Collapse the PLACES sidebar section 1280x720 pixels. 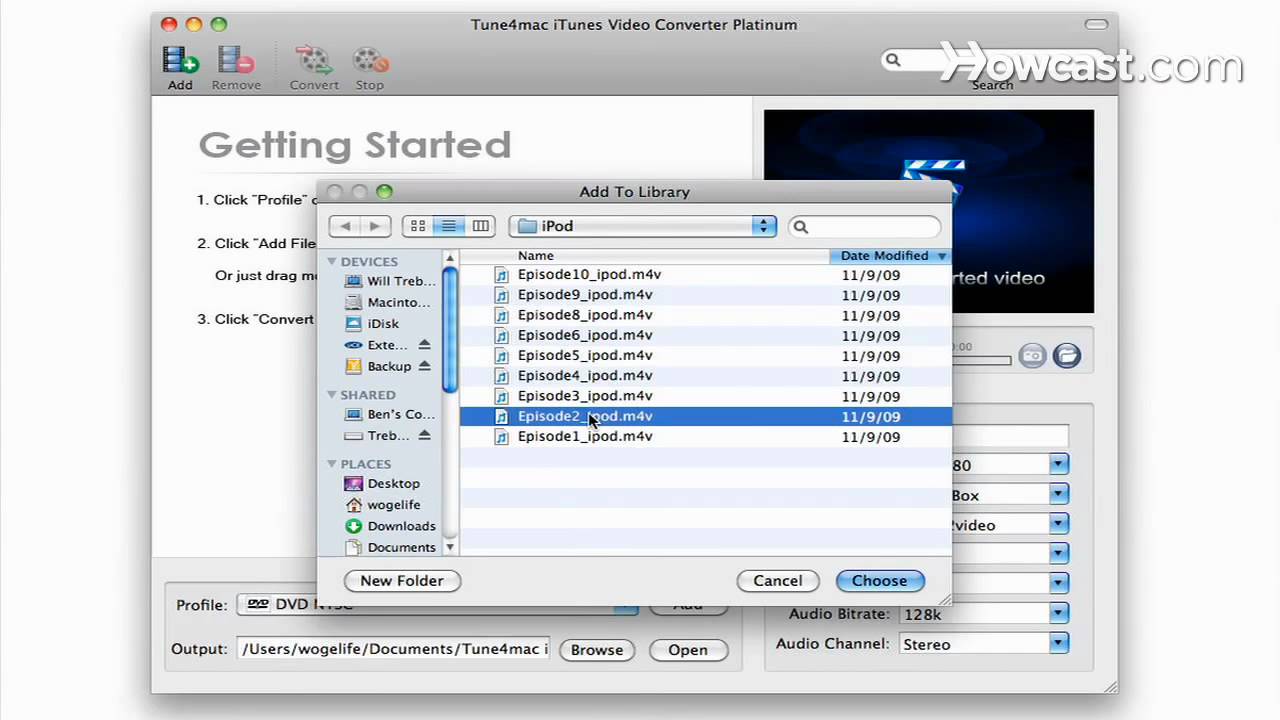coord(332,464)
